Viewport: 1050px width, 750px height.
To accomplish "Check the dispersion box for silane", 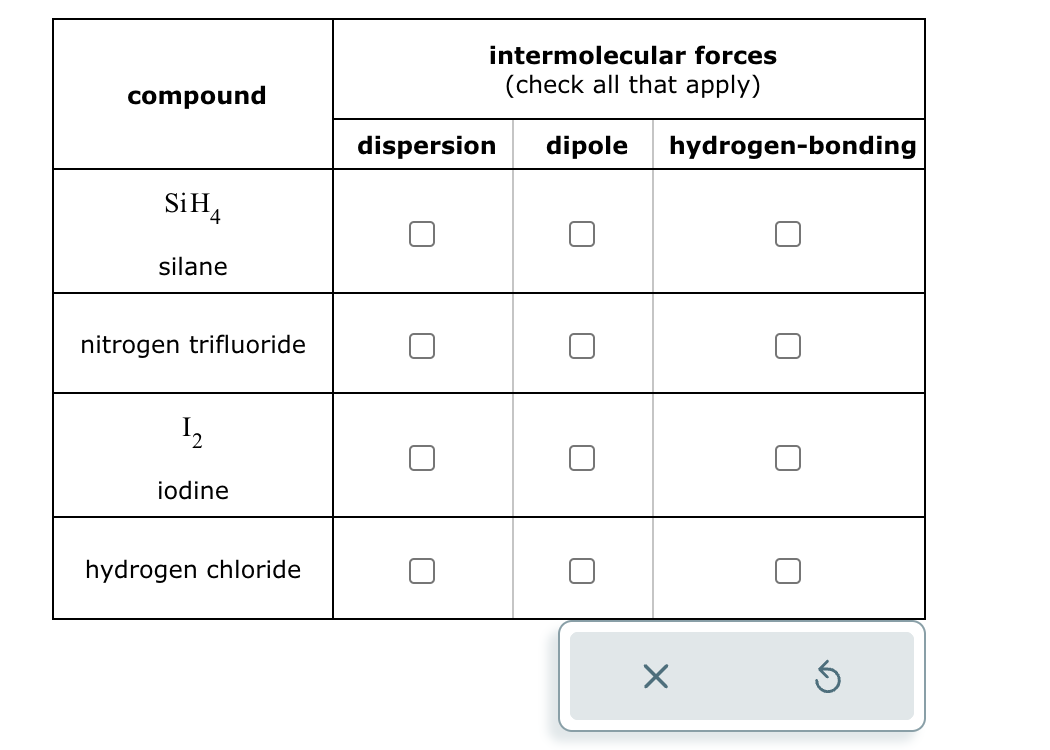I will click(x=422, y=233).
